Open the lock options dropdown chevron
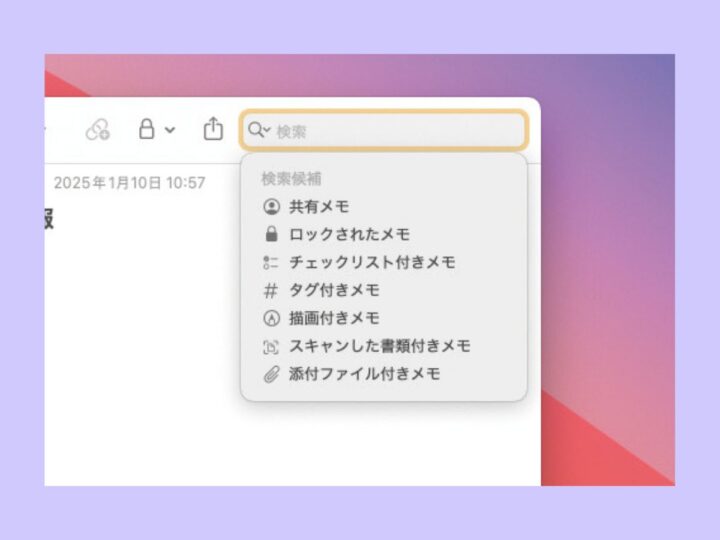Image resolution: width=720 pixels, height=540 pixels. click(x=170, y=130)
